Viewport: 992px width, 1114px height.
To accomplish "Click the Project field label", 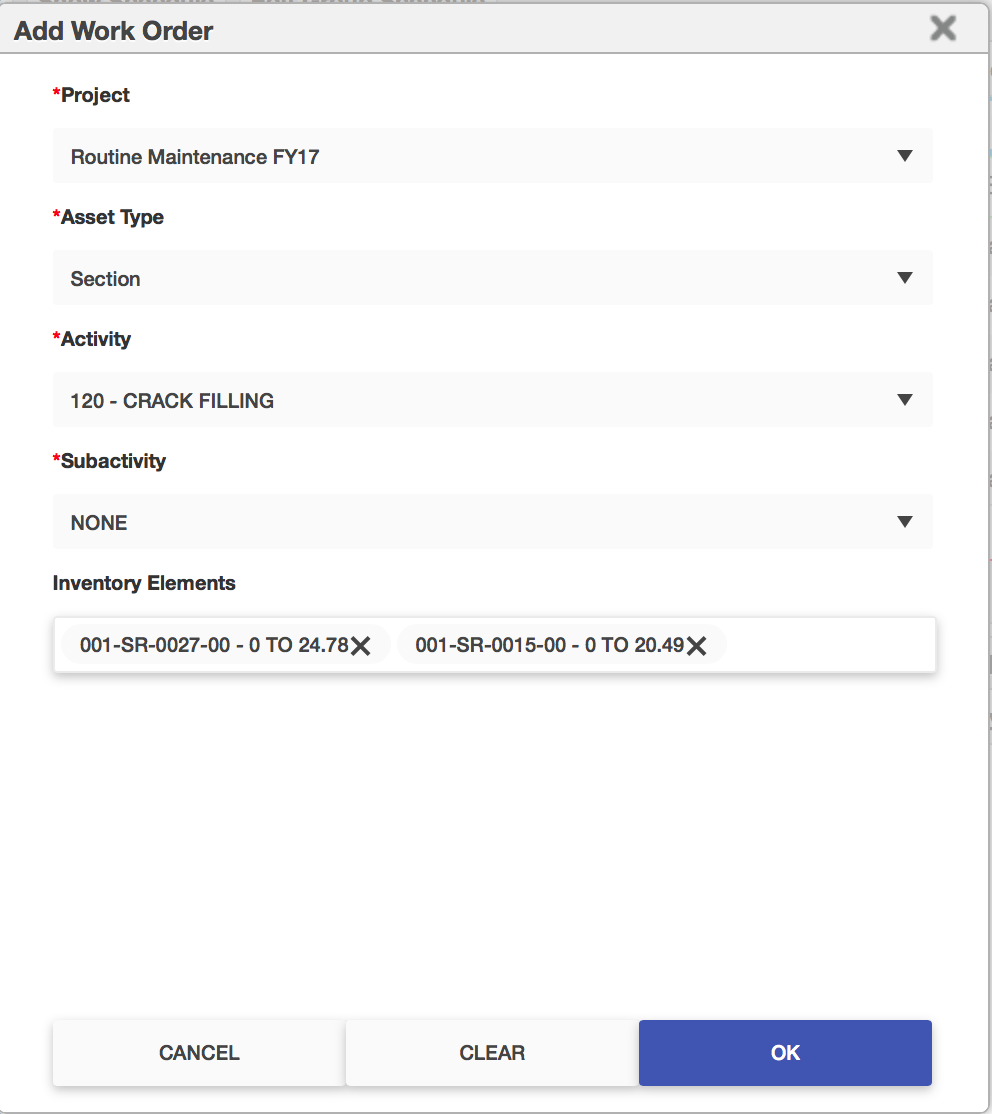I will [95, 95].
